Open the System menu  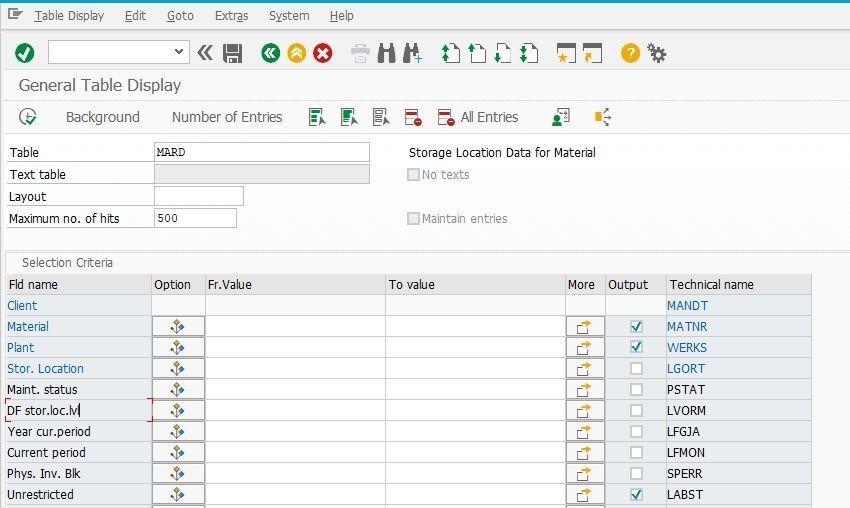pyautogui.click(x=289, y=16)
